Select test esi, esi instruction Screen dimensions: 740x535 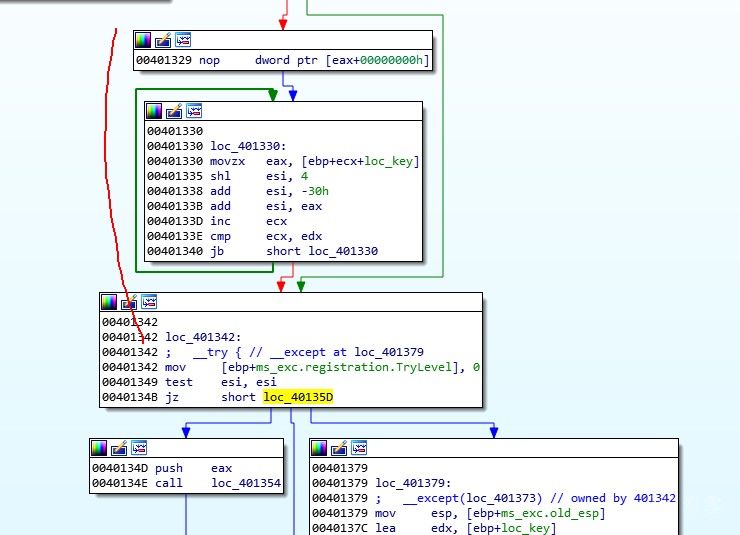(189, 382)
